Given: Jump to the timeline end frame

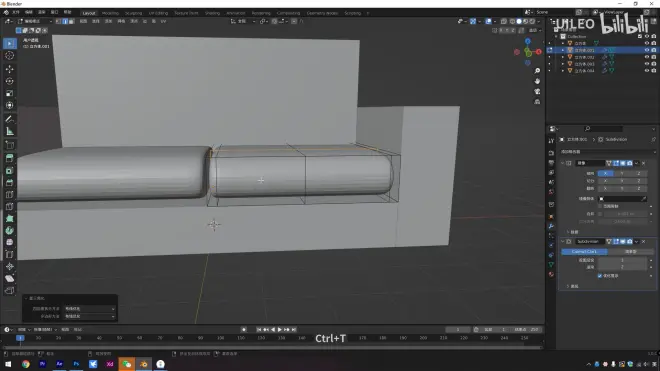Looking at the screenshot, I should (294, 330).
